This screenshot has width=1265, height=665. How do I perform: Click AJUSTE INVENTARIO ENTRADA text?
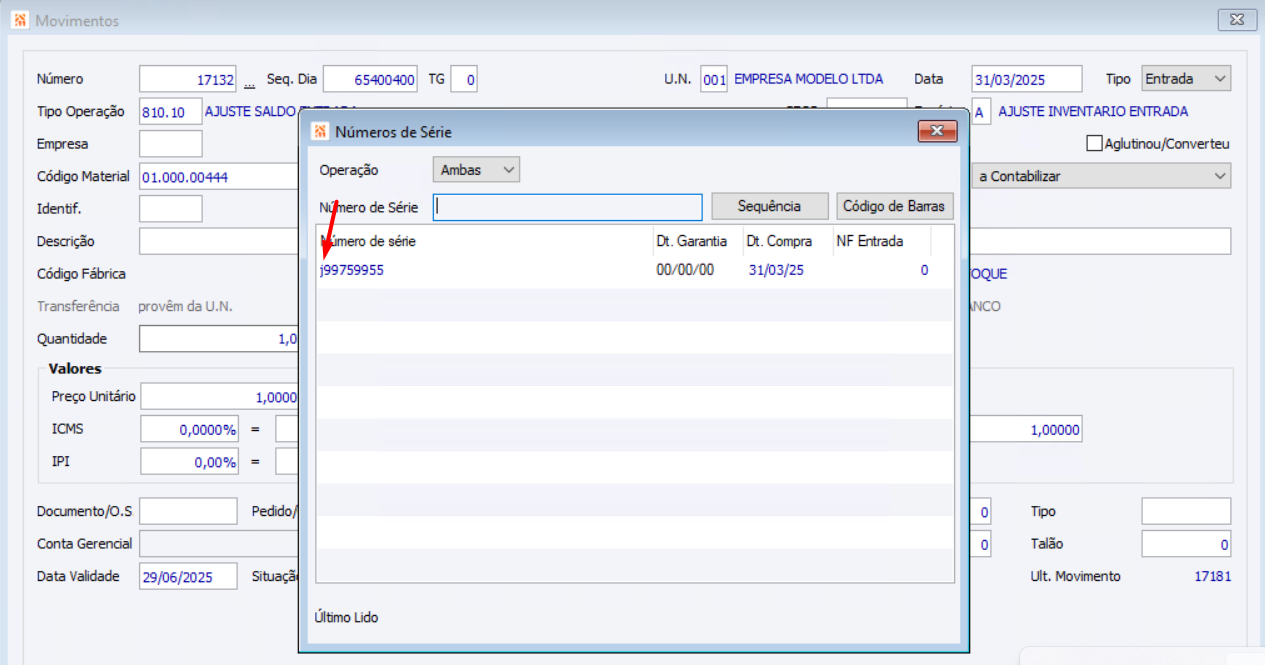point(1093,112)
